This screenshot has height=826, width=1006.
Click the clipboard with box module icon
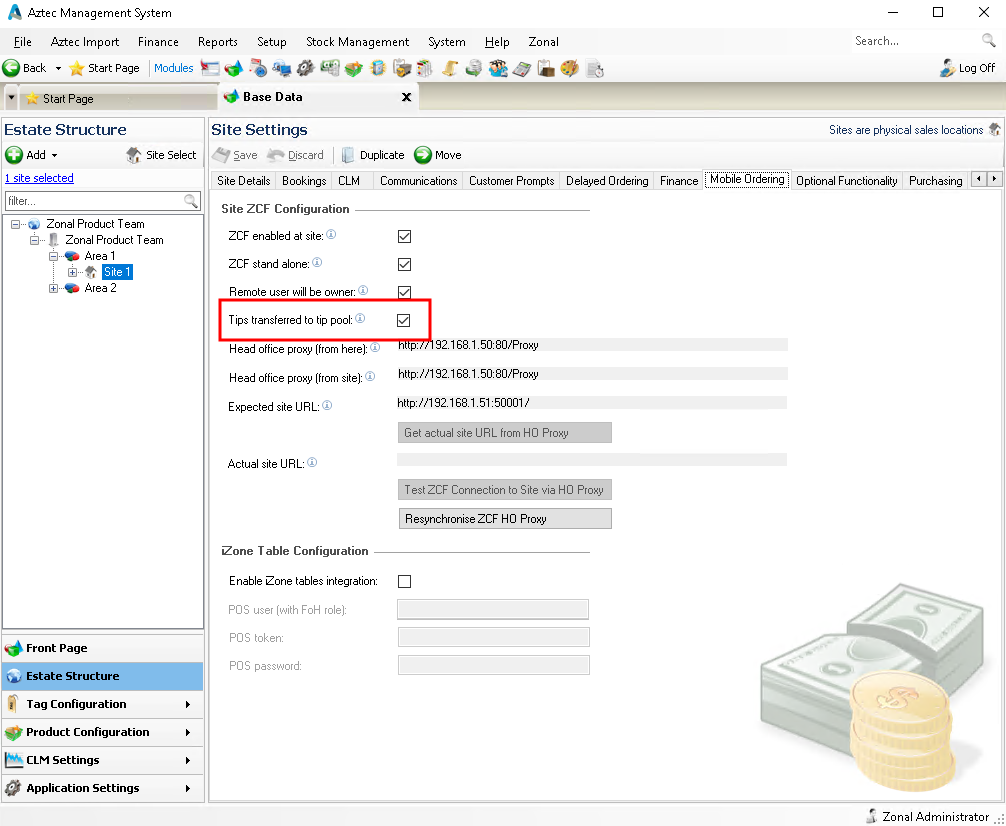click(546, 68)
